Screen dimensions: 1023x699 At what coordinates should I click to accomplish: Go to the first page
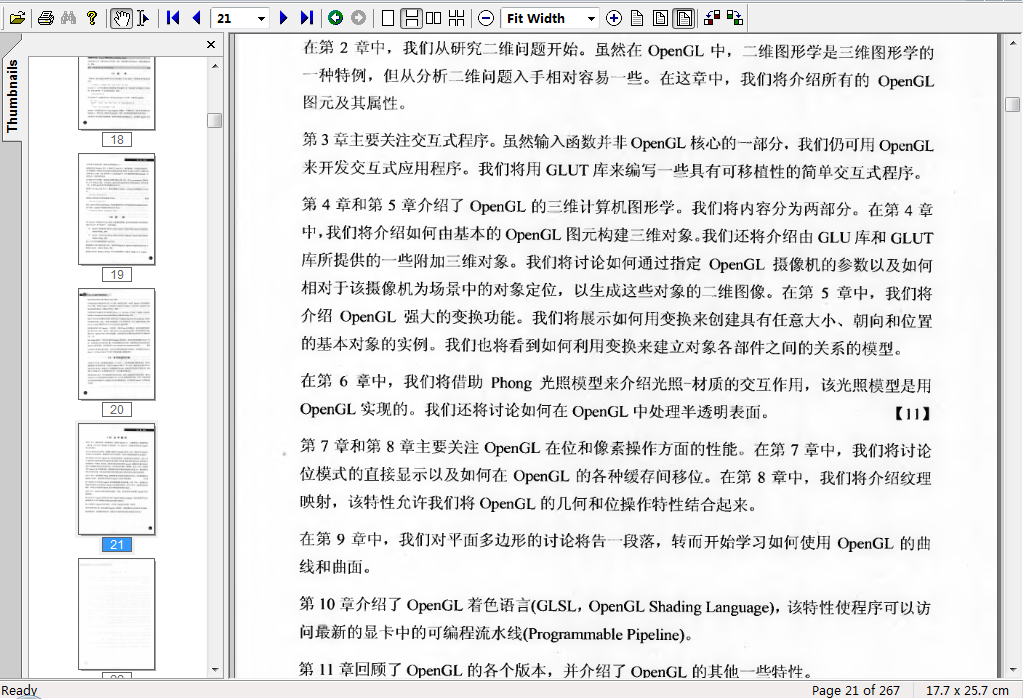tap(173, 18)
